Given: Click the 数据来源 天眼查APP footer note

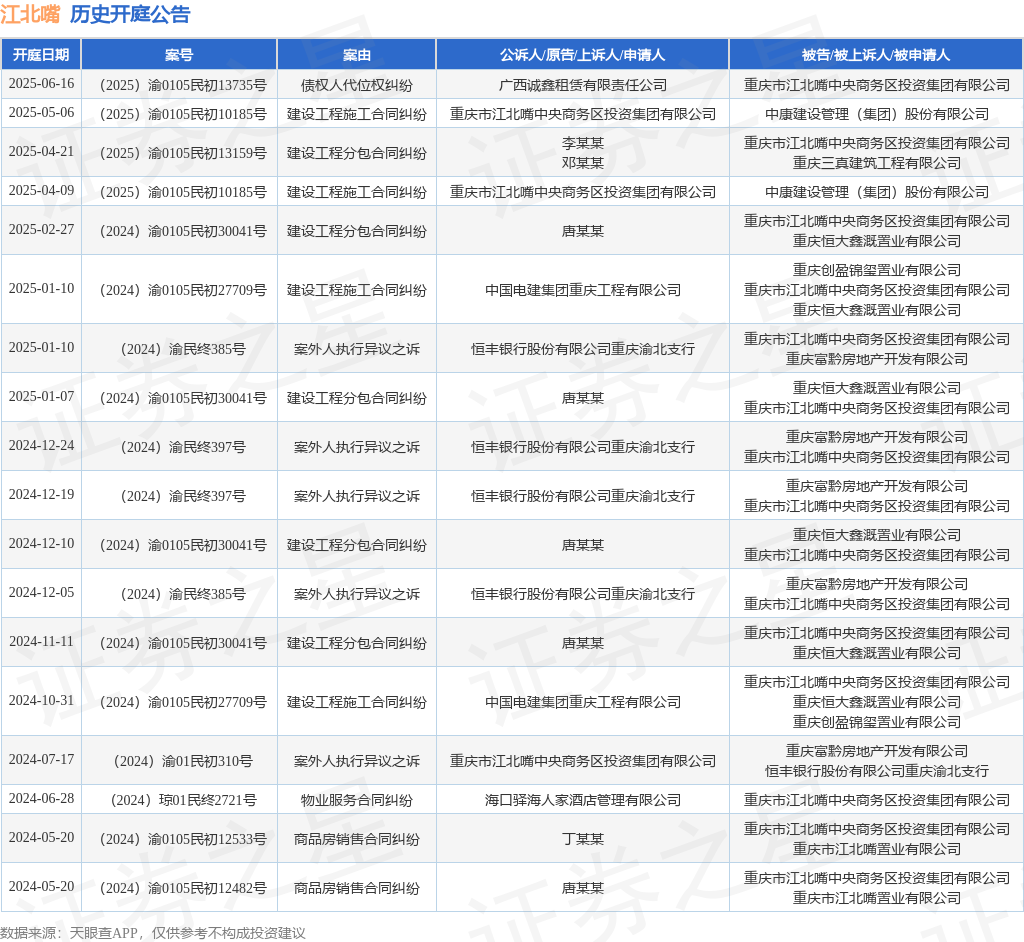Looking at the screenshot, I should point(153,933).
